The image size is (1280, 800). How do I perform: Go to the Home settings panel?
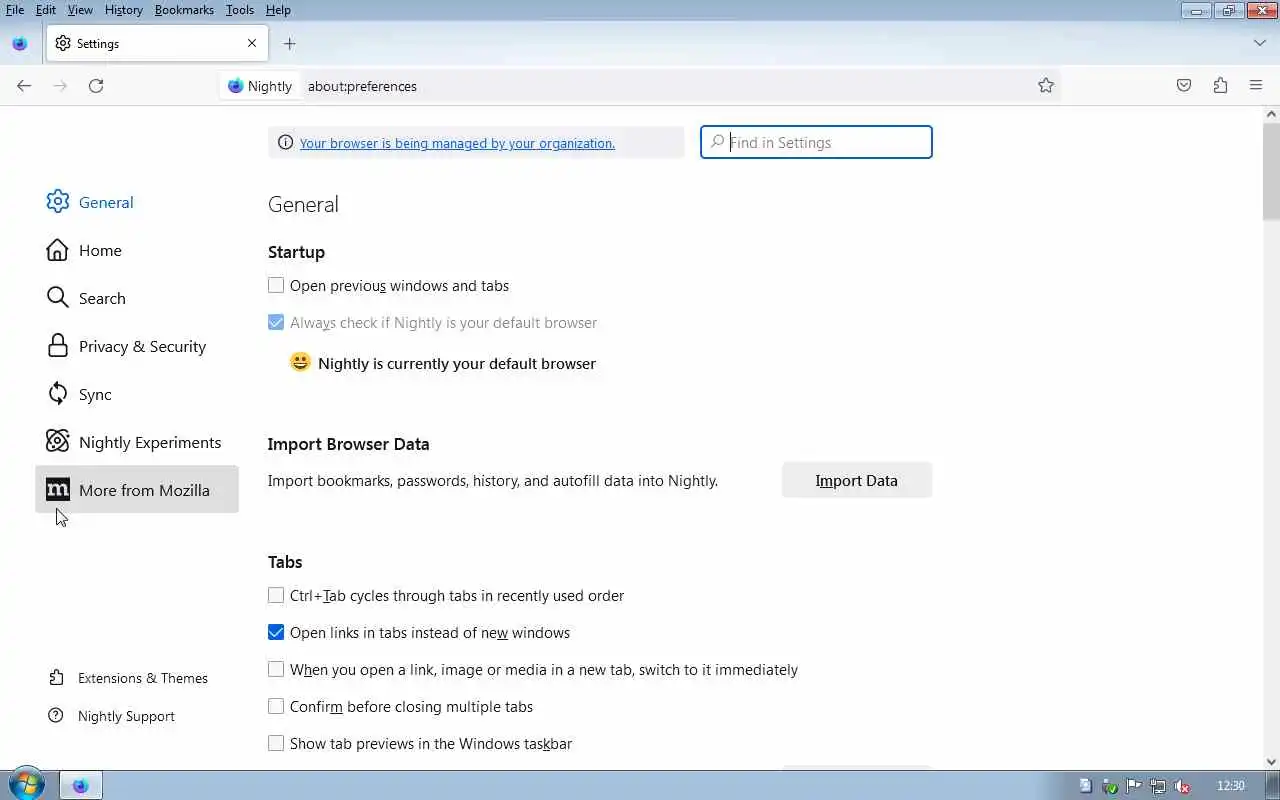tap(137, 250)
